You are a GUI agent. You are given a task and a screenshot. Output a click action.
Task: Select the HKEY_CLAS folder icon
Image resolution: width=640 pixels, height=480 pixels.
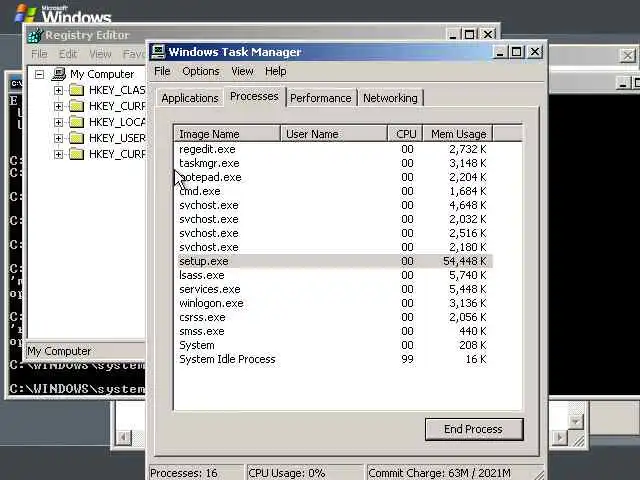coord(76,90)
